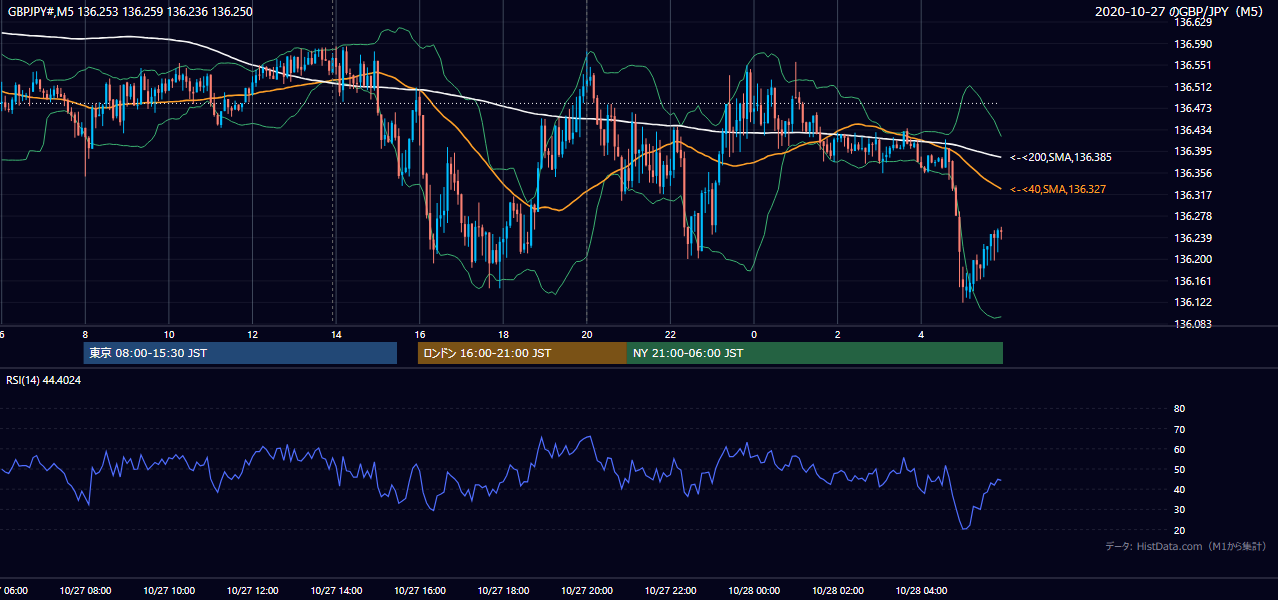Click the 10/28 00:00 date label

pos(754,591)
